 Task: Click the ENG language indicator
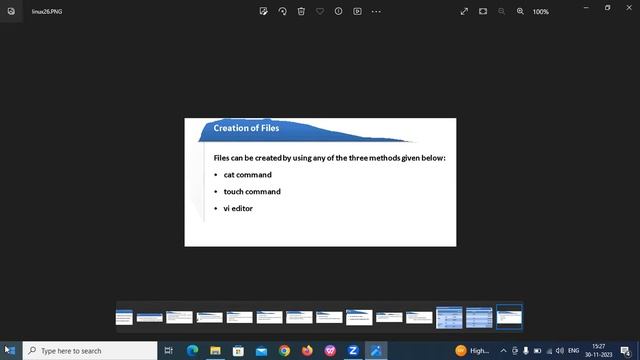click(x=573, y=351)
